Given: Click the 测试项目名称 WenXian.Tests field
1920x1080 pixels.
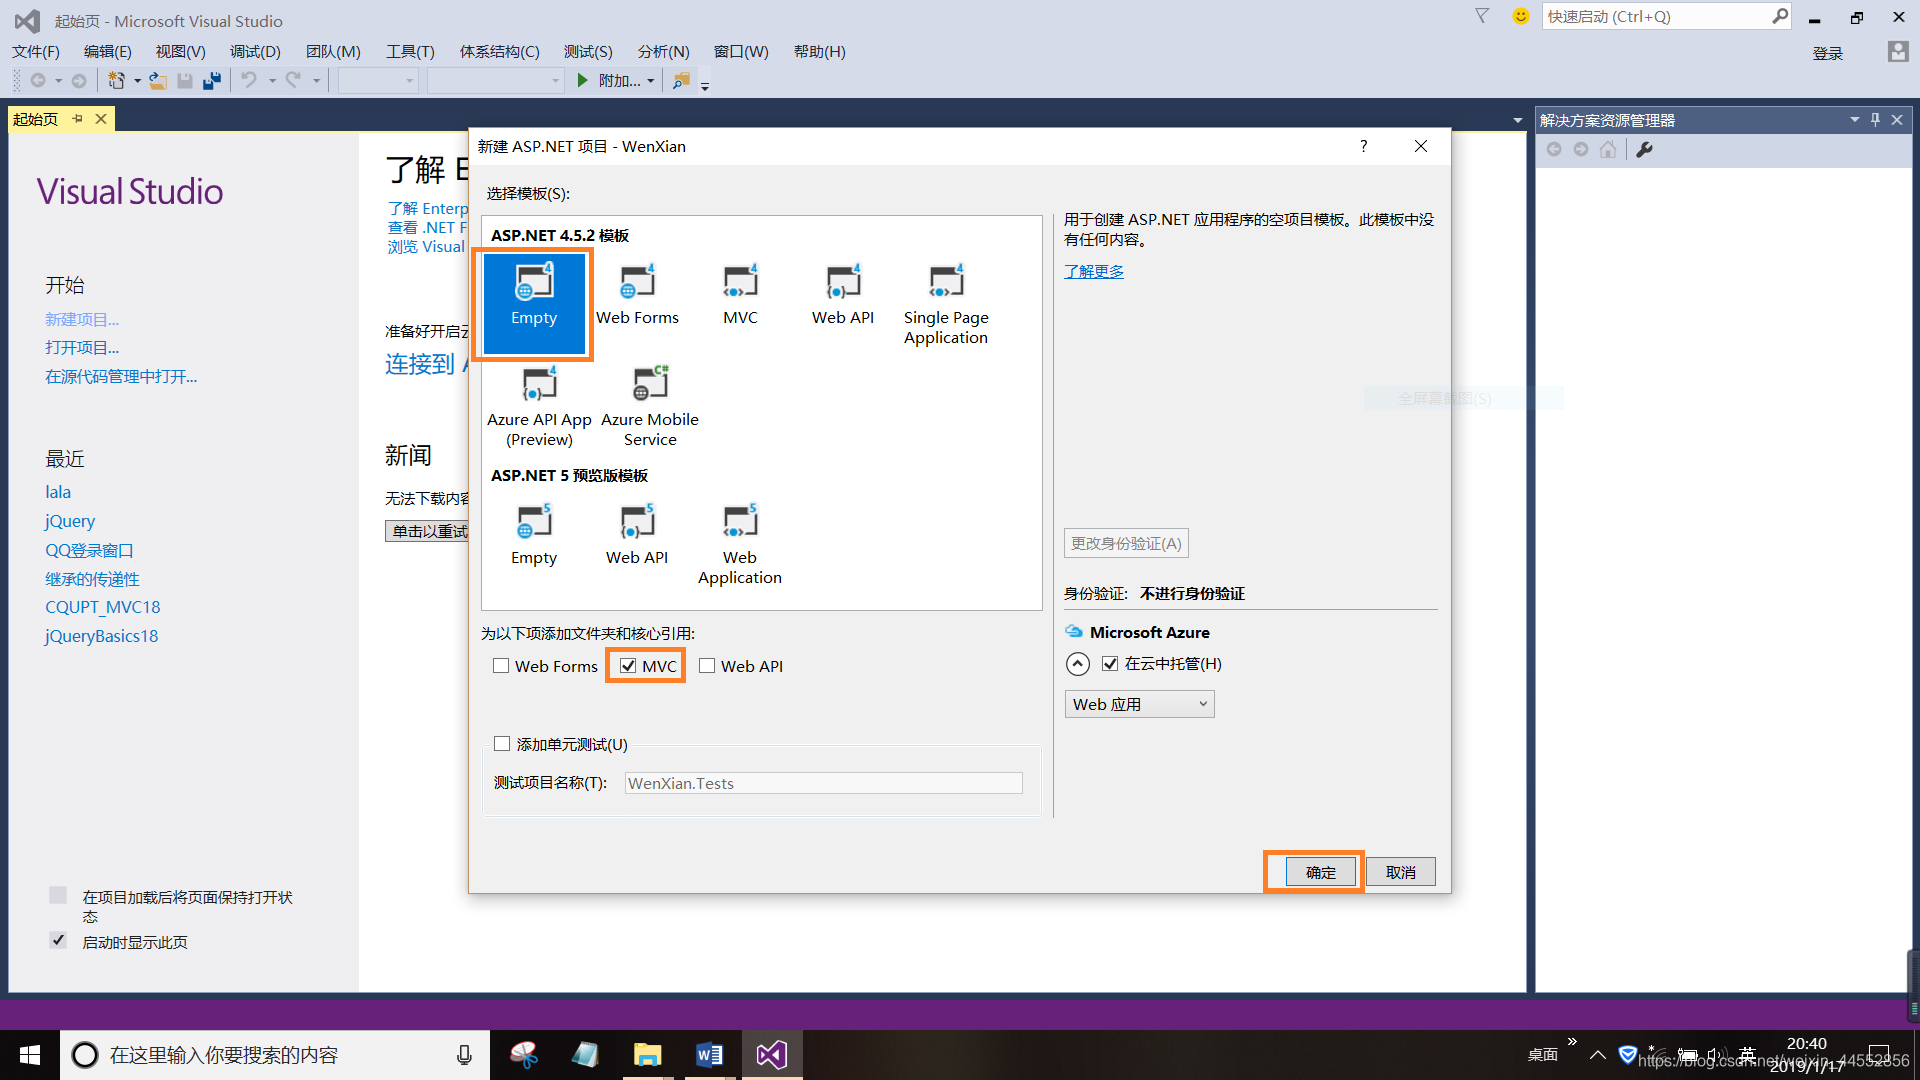Looking at the screenshot, I should point(824,783).
